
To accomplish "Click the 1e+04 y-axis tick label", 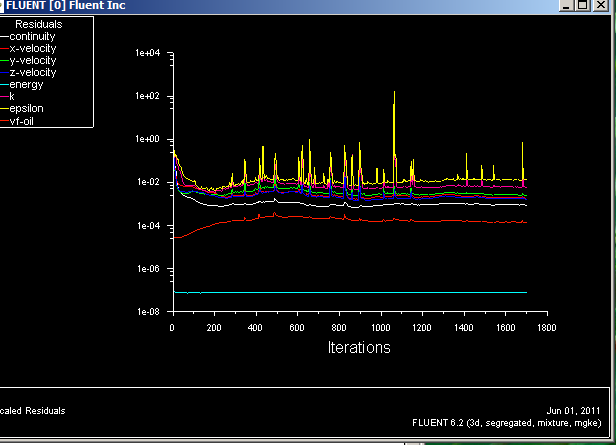I will [x=148, y=54].
